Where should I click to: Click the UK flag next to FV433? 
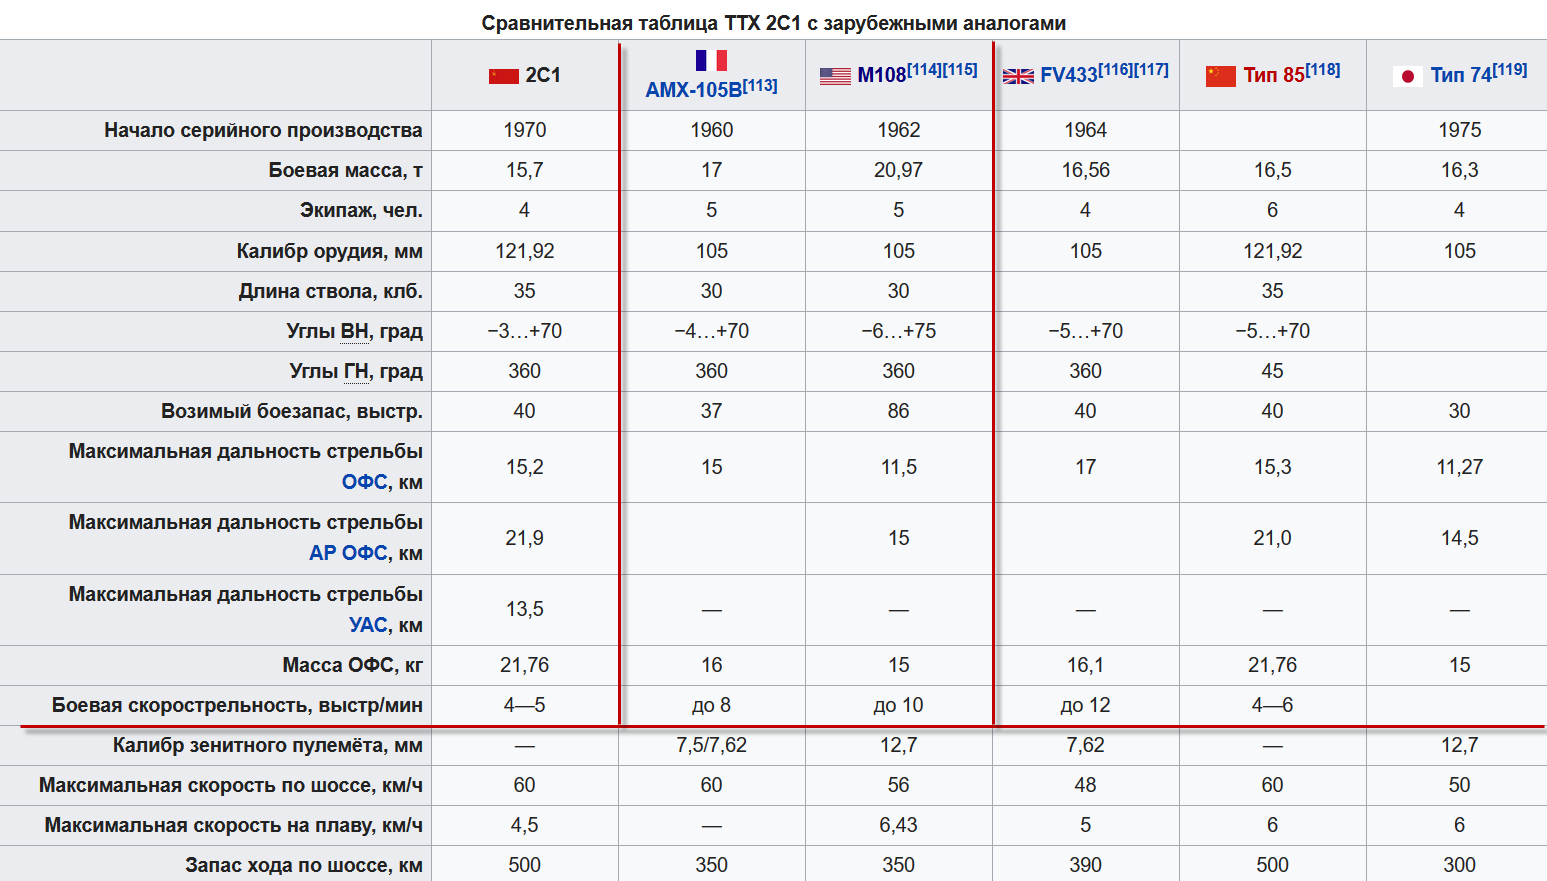[1018, 76]
